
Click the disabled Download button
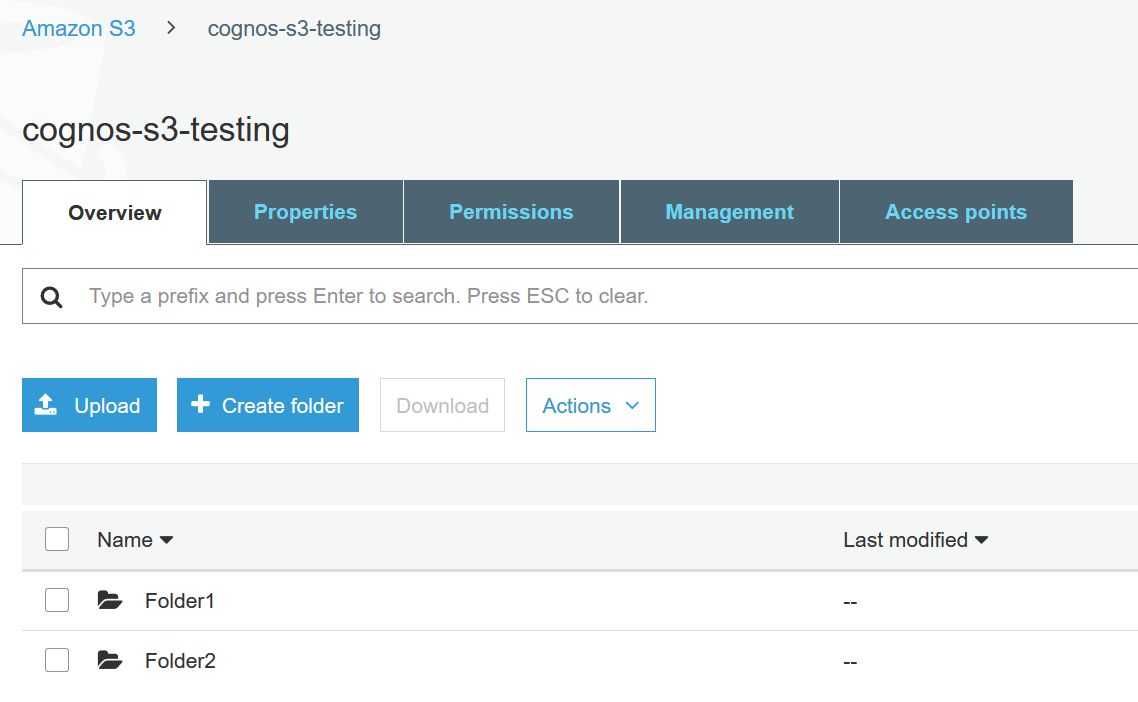coord(442,405)
